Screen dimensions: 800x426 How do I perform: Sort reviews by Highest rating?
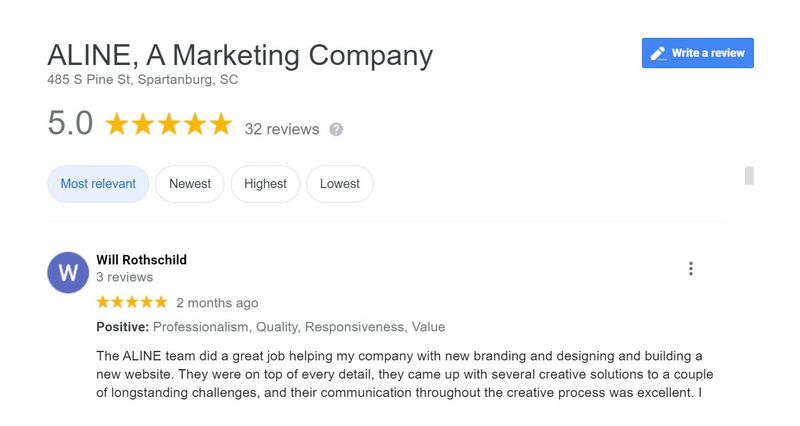coord(265,184)
